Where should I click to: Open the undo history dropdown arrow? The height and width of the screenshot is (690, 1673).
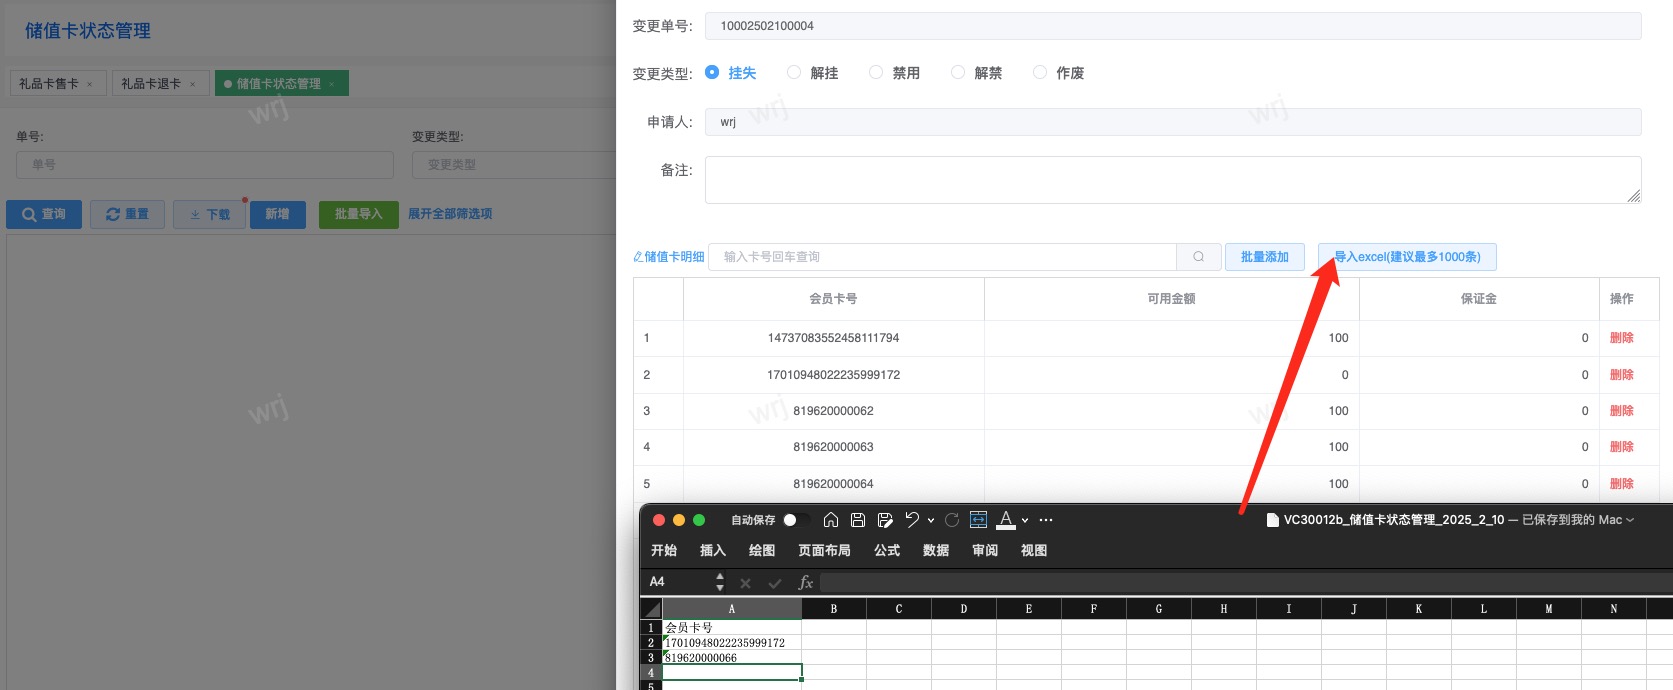tap(931, 521)
